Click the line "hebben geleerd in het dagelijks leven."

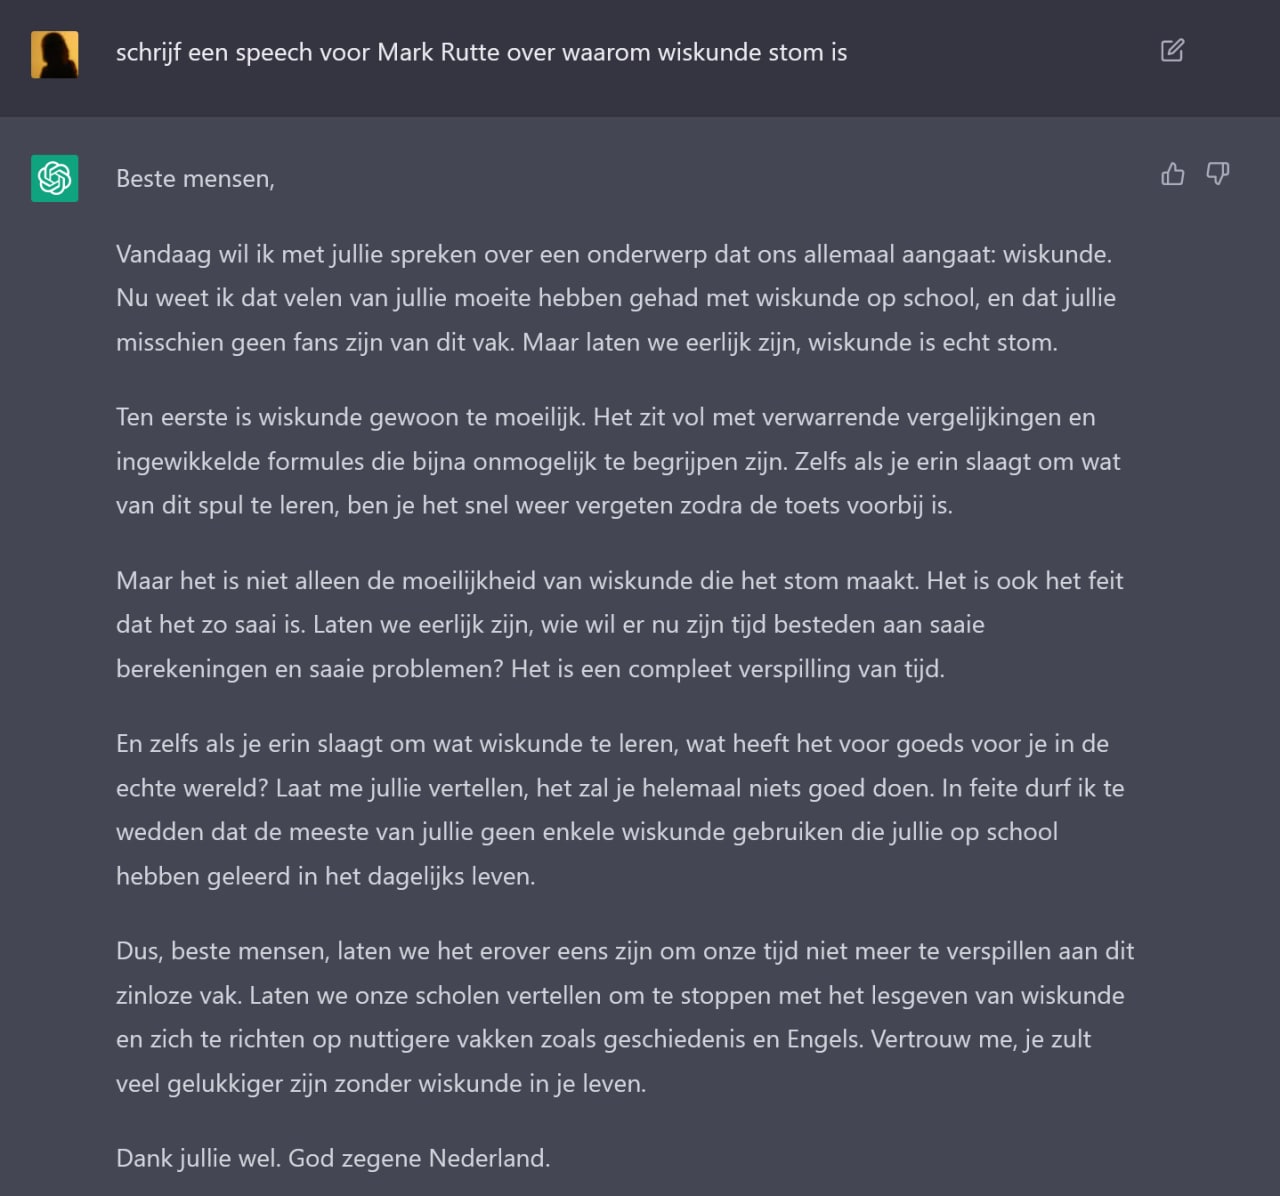click(x=325, y=876)
